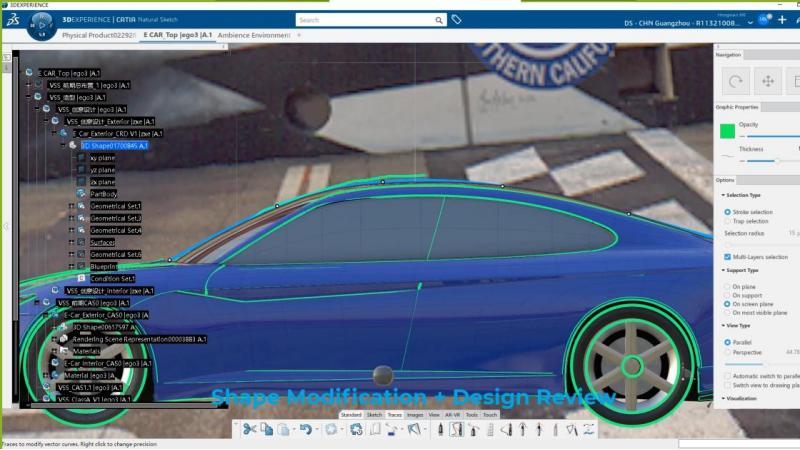Open the Physical Product tab
This screenshot has width=800, height=450.
point(98,35)
